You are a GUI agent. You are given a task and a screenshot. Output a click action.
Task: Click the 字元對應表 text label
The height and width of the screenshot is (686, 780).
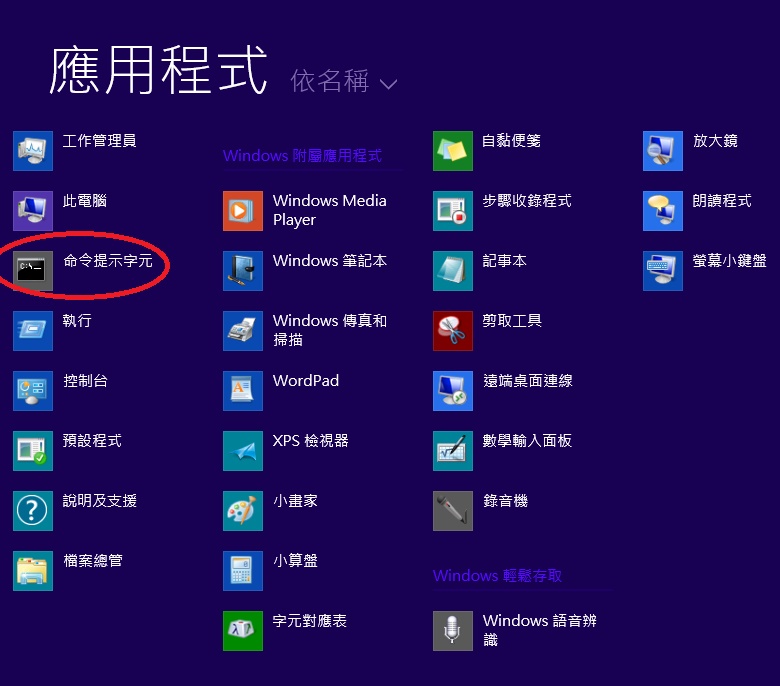(309, 620)
